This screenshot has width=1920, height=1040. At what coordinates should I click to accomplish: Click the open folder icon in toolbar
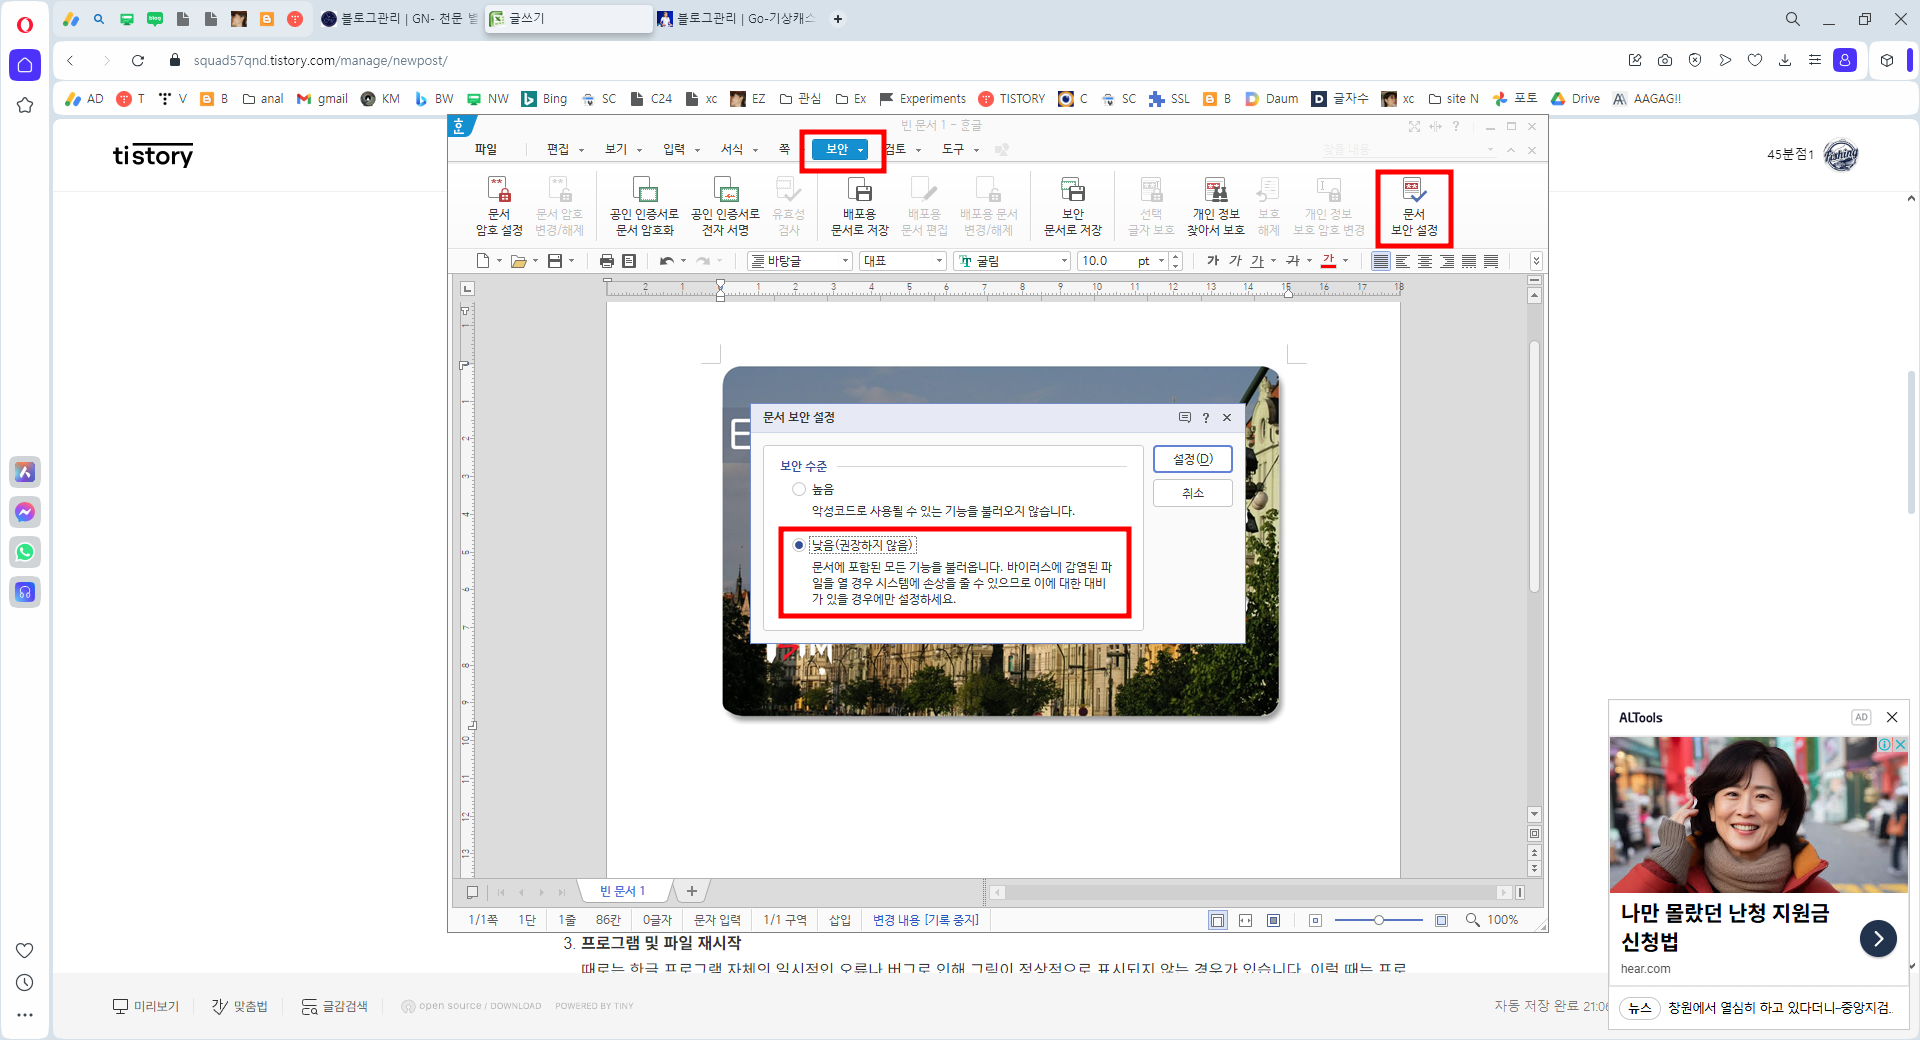(518, 261)
